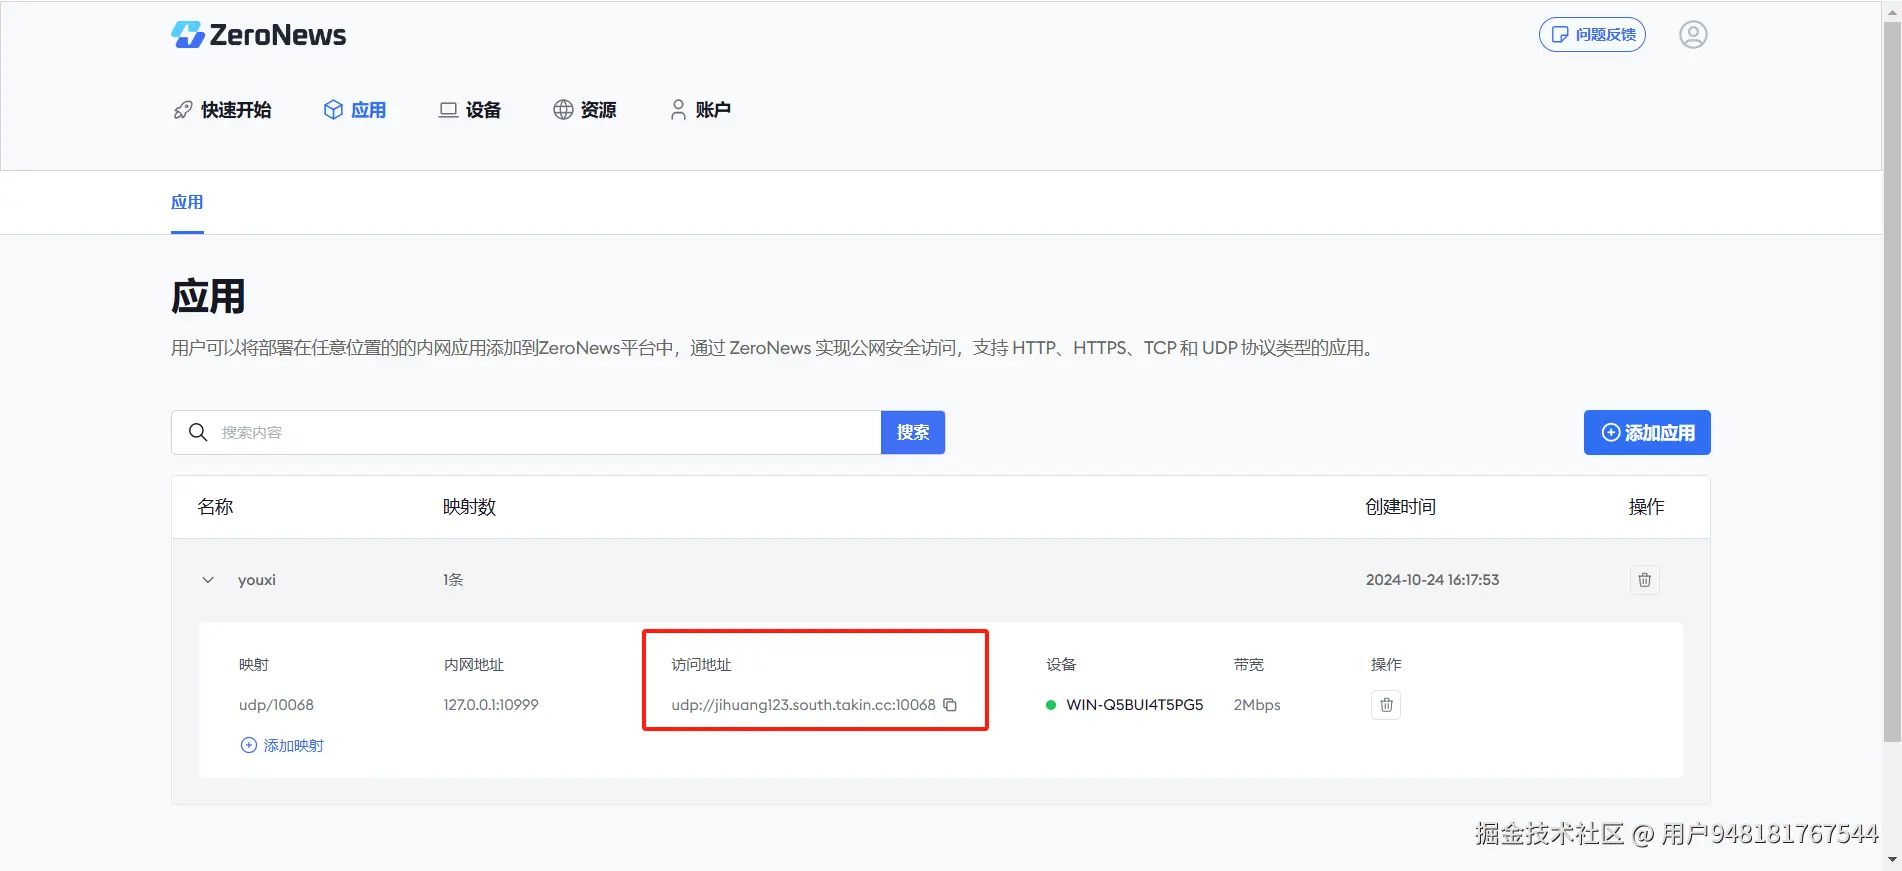Click the 添加映射 link
Image resolution: width=1902 pixels, height=871 pixels.
[x=282, y=746]
